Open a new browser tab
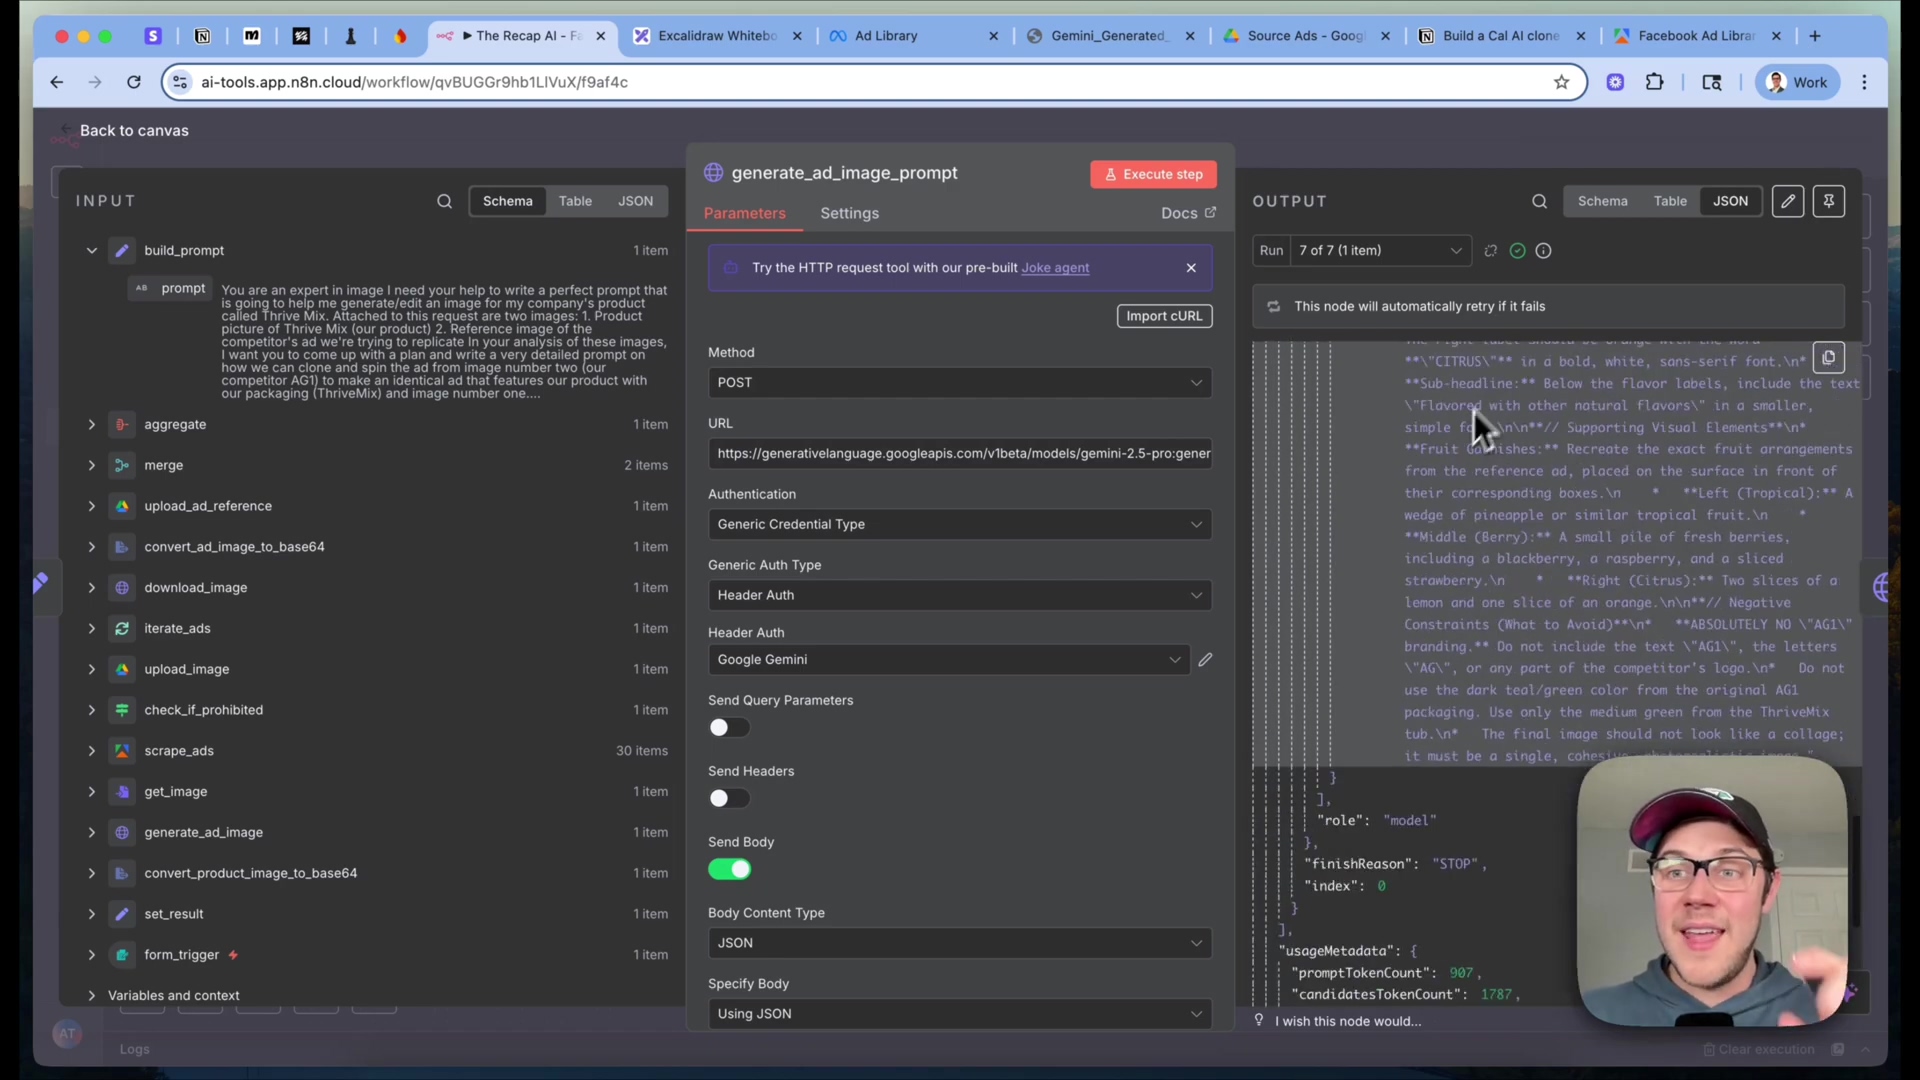This screenshot has width=1920, height=1080. (x=1815, y=36)
